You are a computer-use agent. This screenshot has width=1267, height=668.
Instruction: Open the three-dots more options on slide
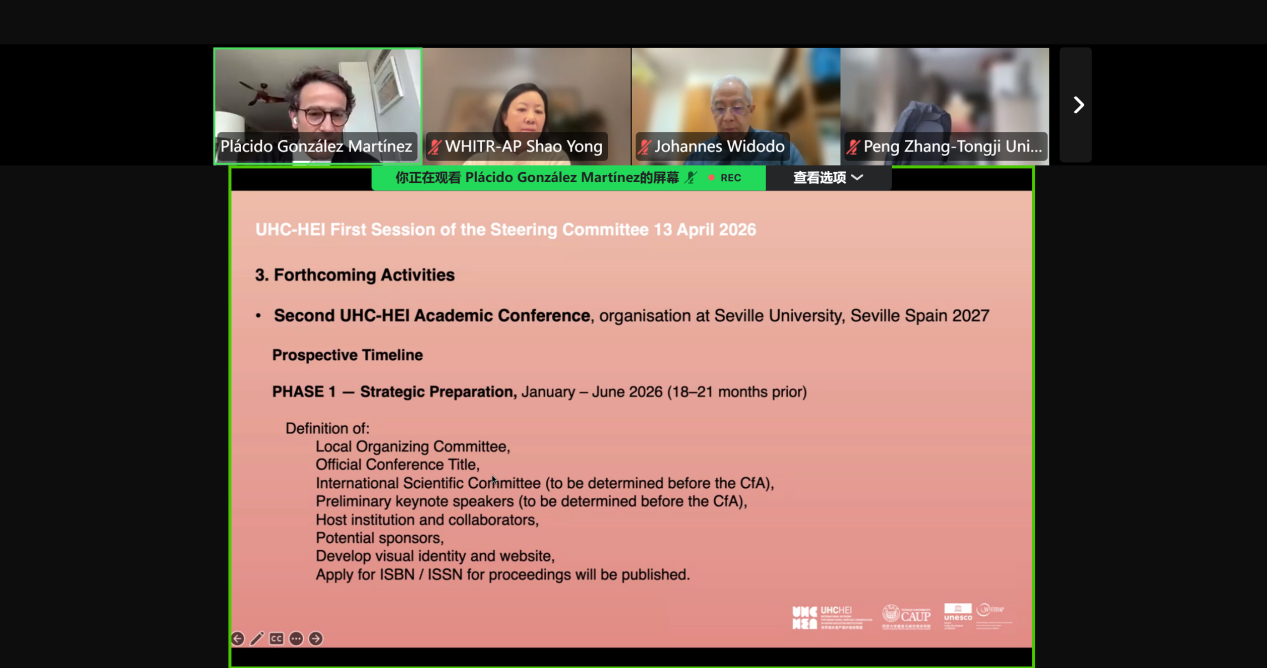(296, 638)
